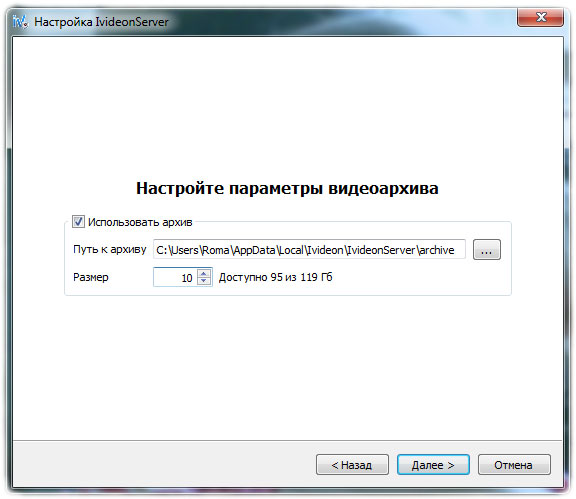Uncheck the Использовать архив checkbox
The image size is (576, 499).
(78, 222)
